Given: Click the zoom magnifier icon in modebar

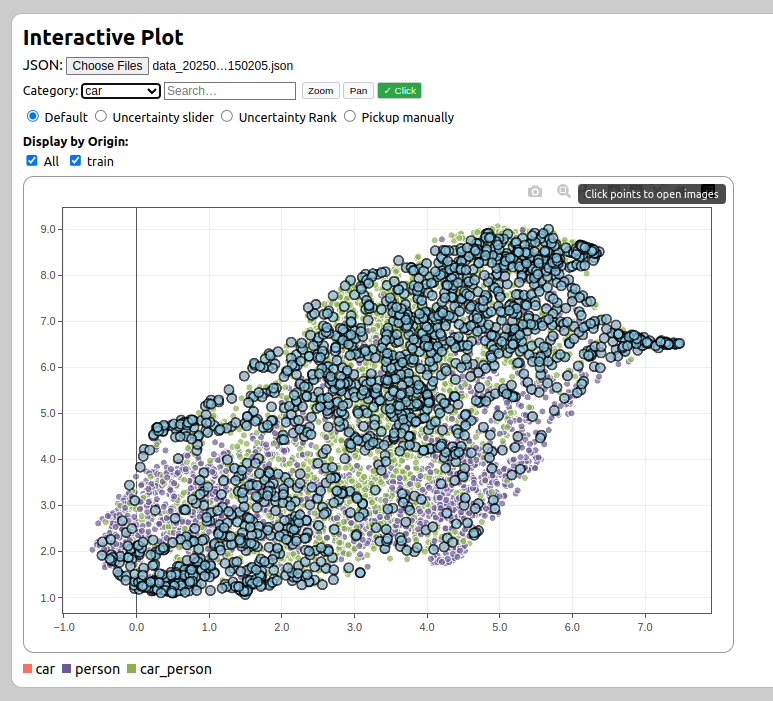Looking at the screenshot, I should (564, 192).
